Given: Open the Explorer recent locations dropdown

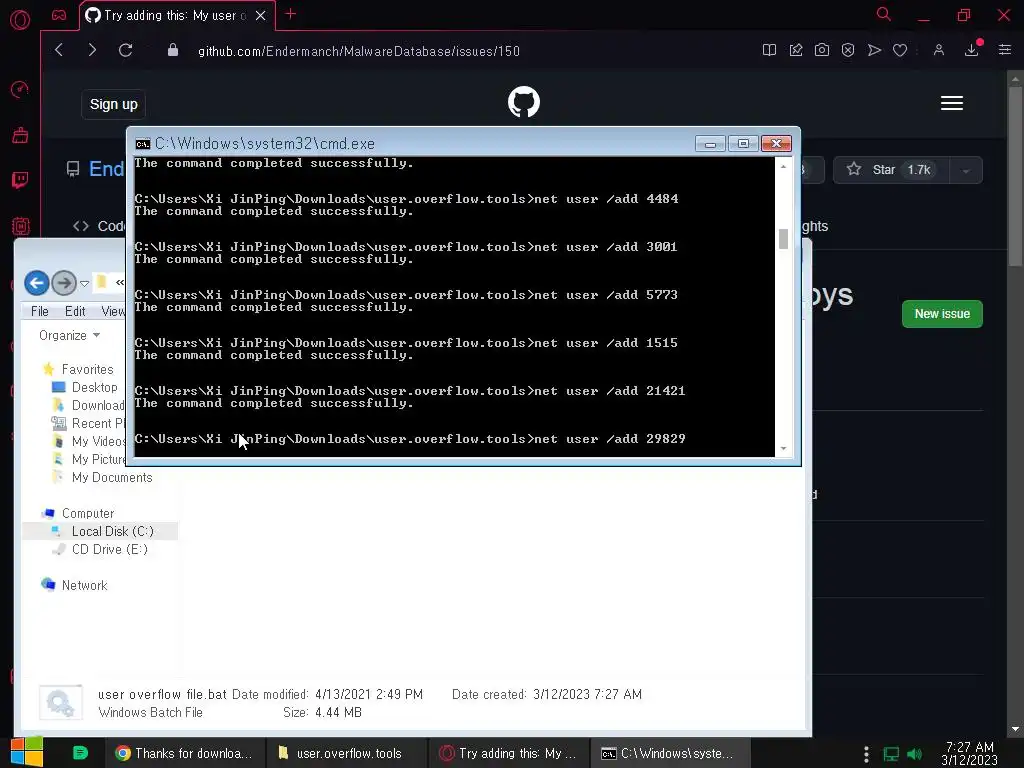Looking at the screenshot, I should pyautogui.click(x=84, y=283).
